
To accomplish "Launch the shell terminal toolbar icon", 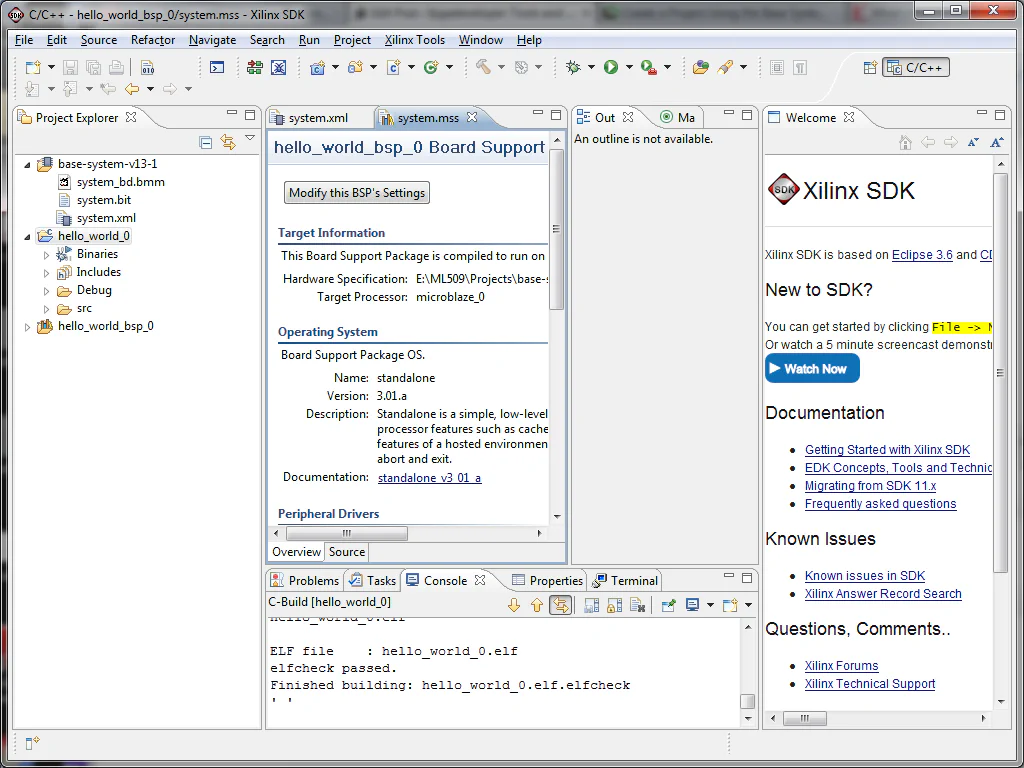I will (x=217, y=67).
